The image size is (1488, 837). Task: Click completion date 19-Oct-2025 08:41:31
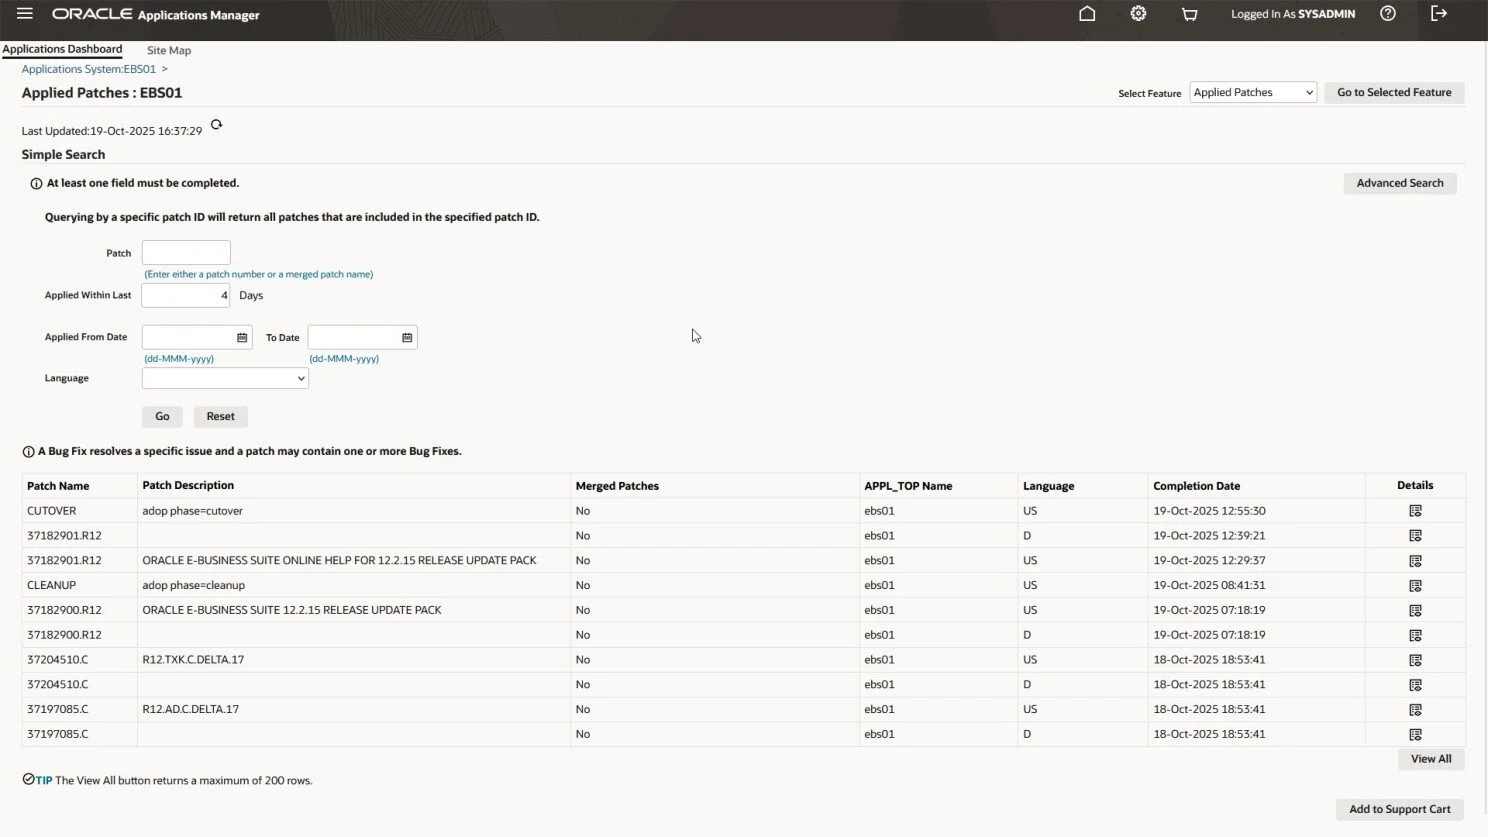1209,585
